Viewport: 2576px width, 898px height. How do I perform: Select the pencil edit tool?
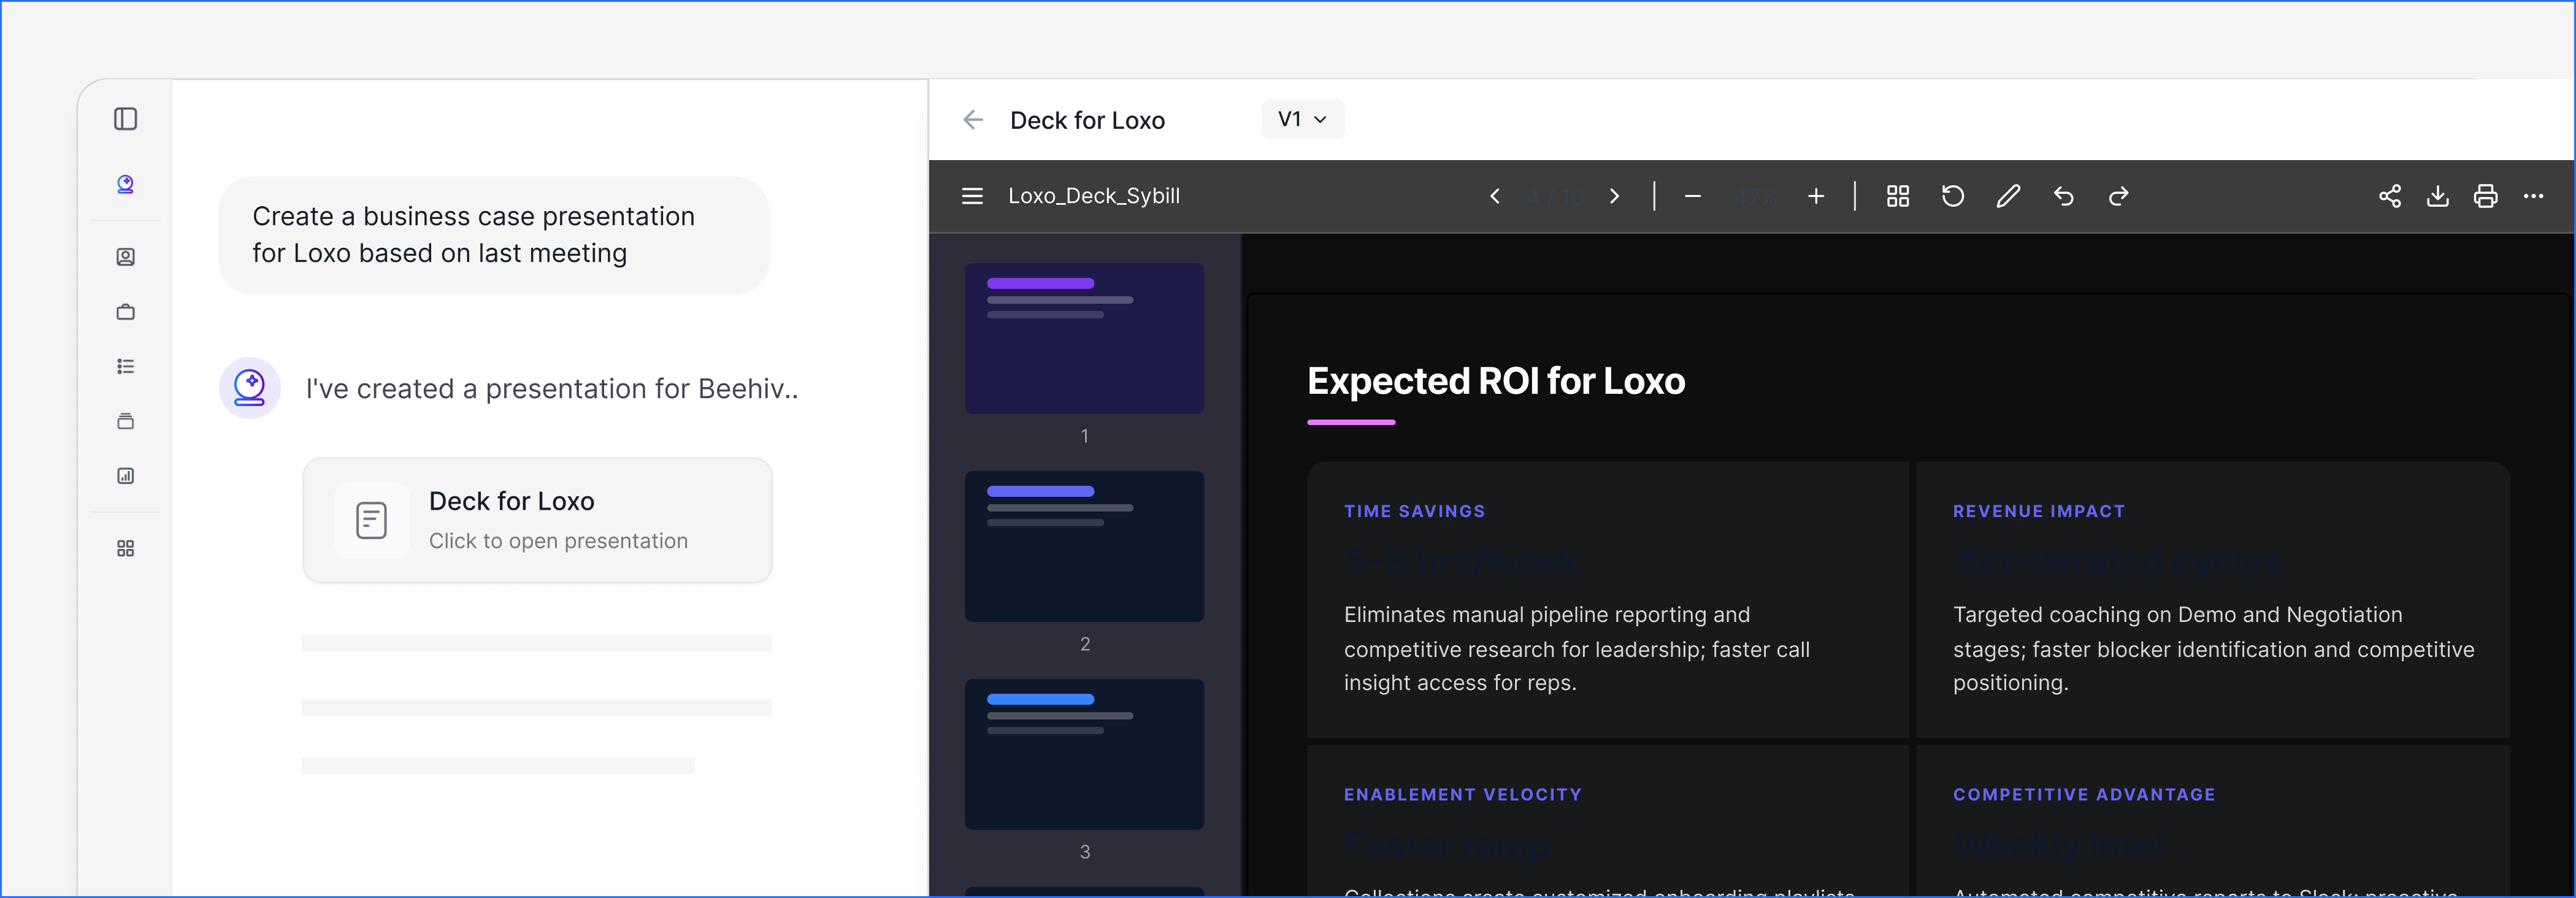coord(2008,196)
